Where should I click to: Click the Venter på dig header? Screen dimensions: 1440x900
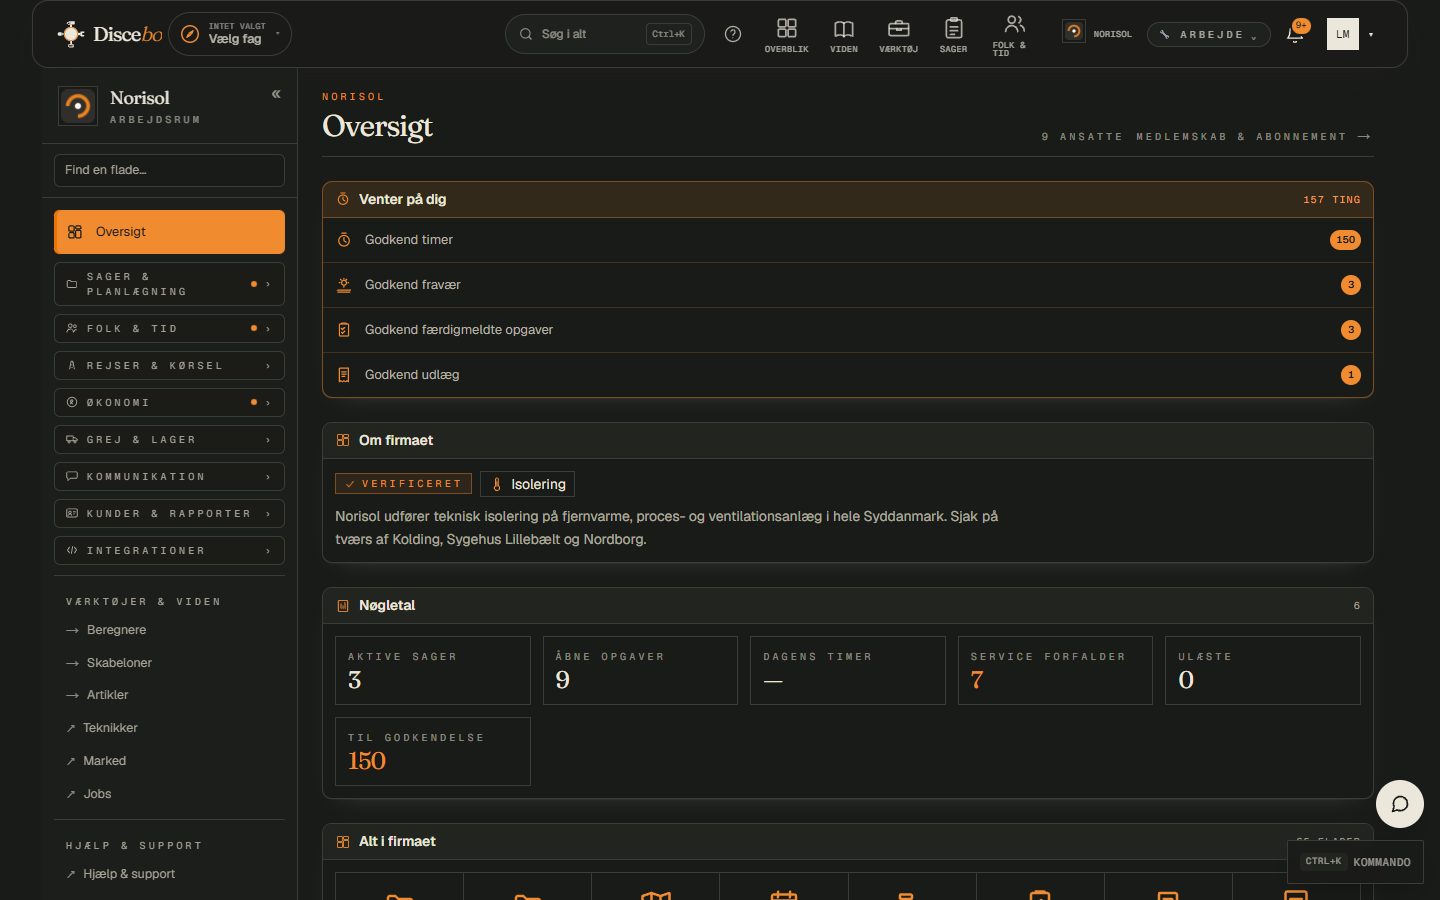[848, 200]
